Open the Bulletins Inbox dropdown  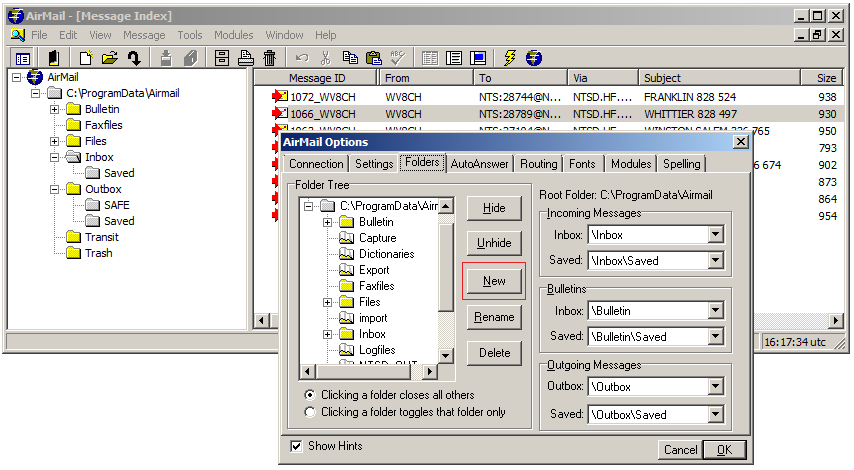tap(716, 310)
